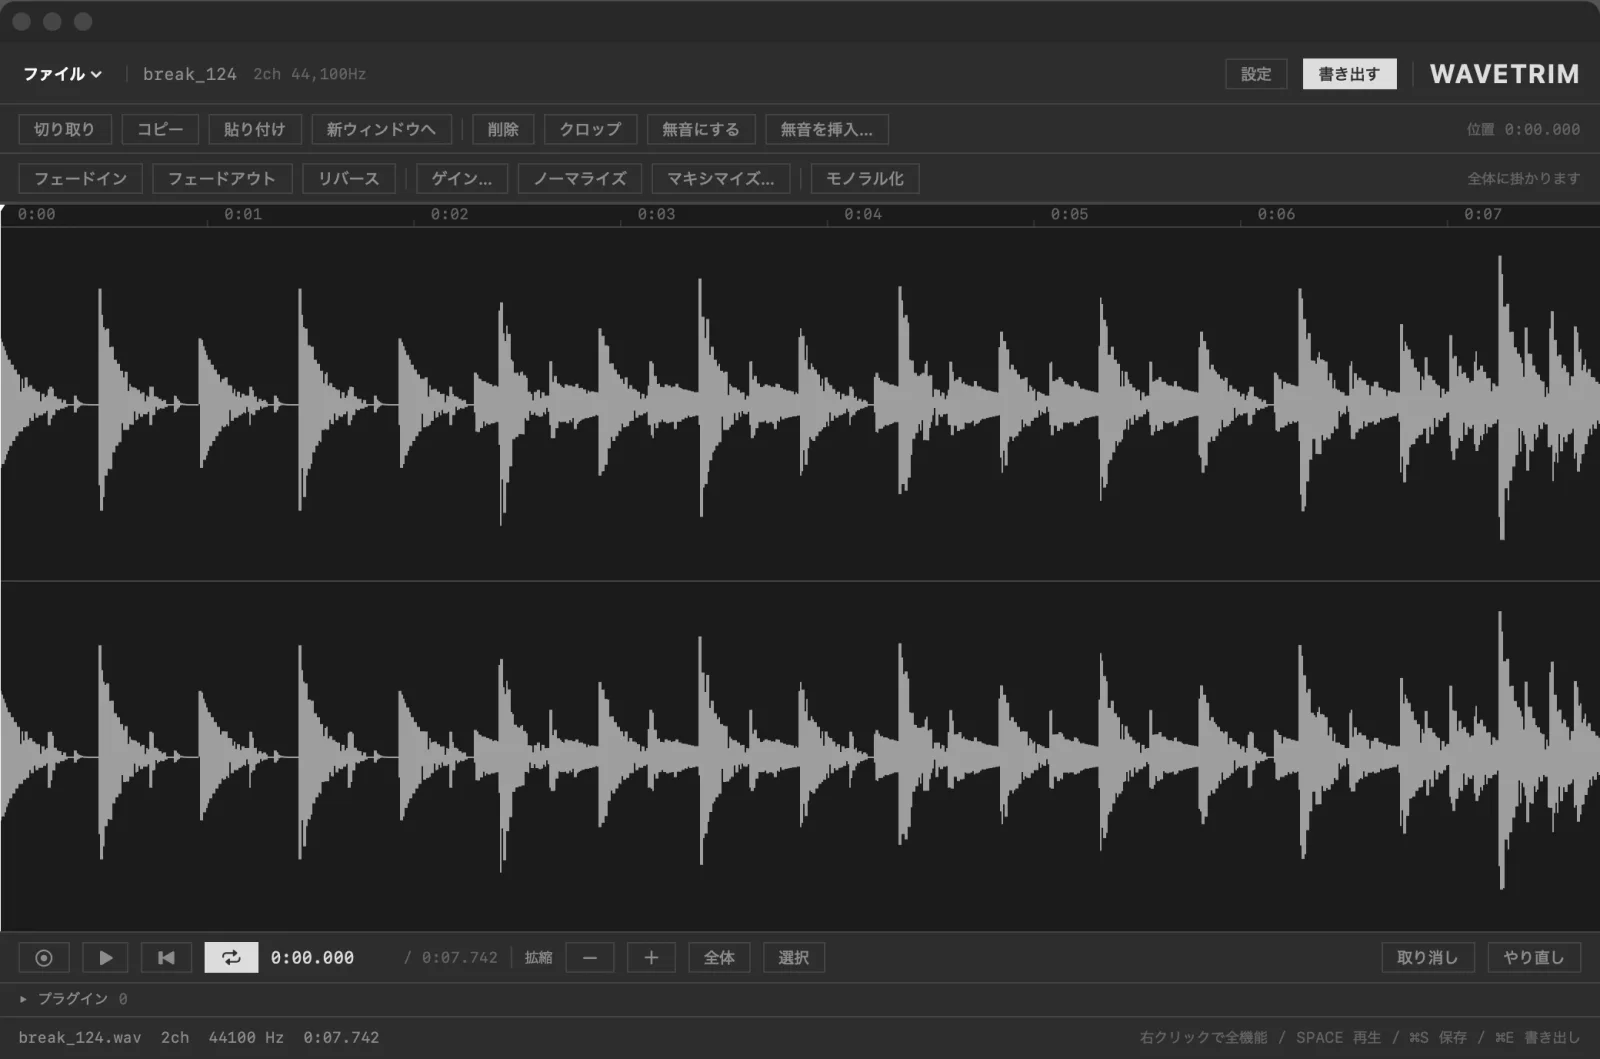Click the やり直し redo button

pyautogui.click(x=1534, y=958)
